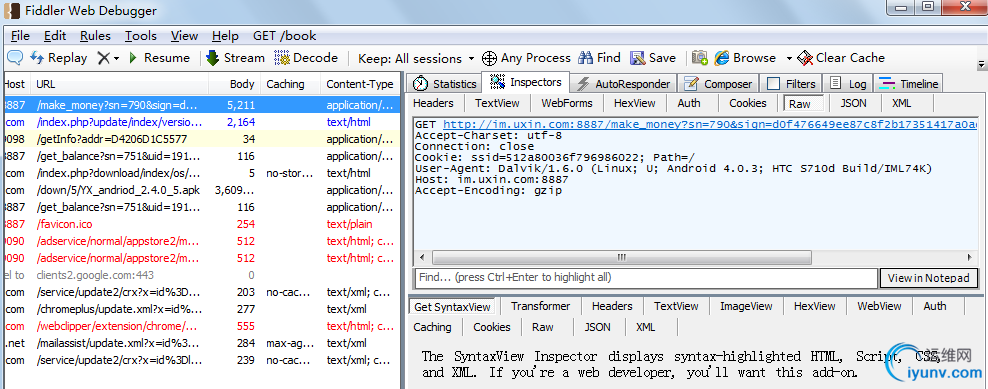
Task: Click the comment balloon icon in toolbar
Action: click(x=15, y=58)
